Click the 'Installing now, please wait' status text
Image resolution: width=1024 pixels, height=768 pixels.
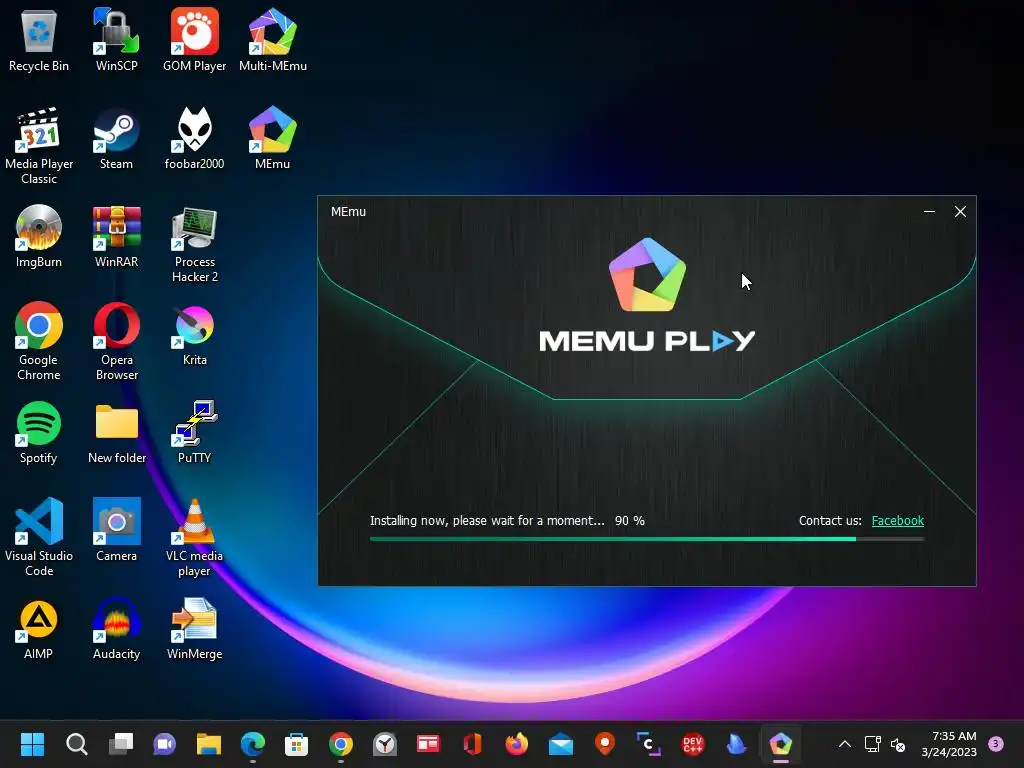tap(487, 520)
